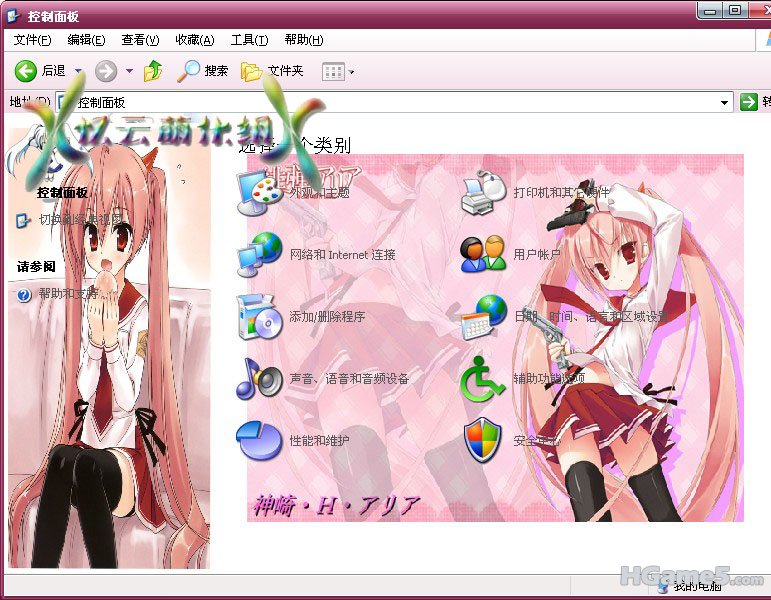This screenshot has height=600, width=771.
Task: Click the Security Center shield icon
Action: point(483,441)
